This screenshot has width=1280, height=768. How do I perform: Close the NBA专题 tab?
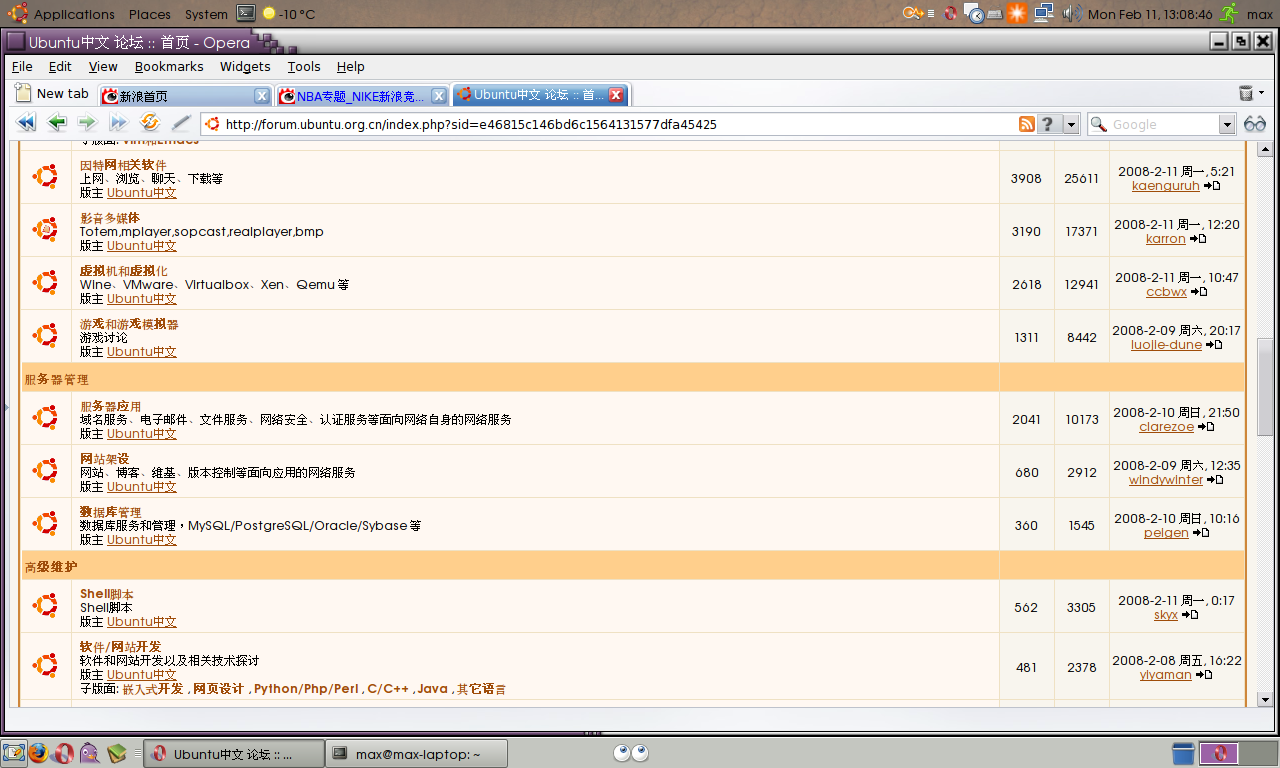(x=438, y=96)
